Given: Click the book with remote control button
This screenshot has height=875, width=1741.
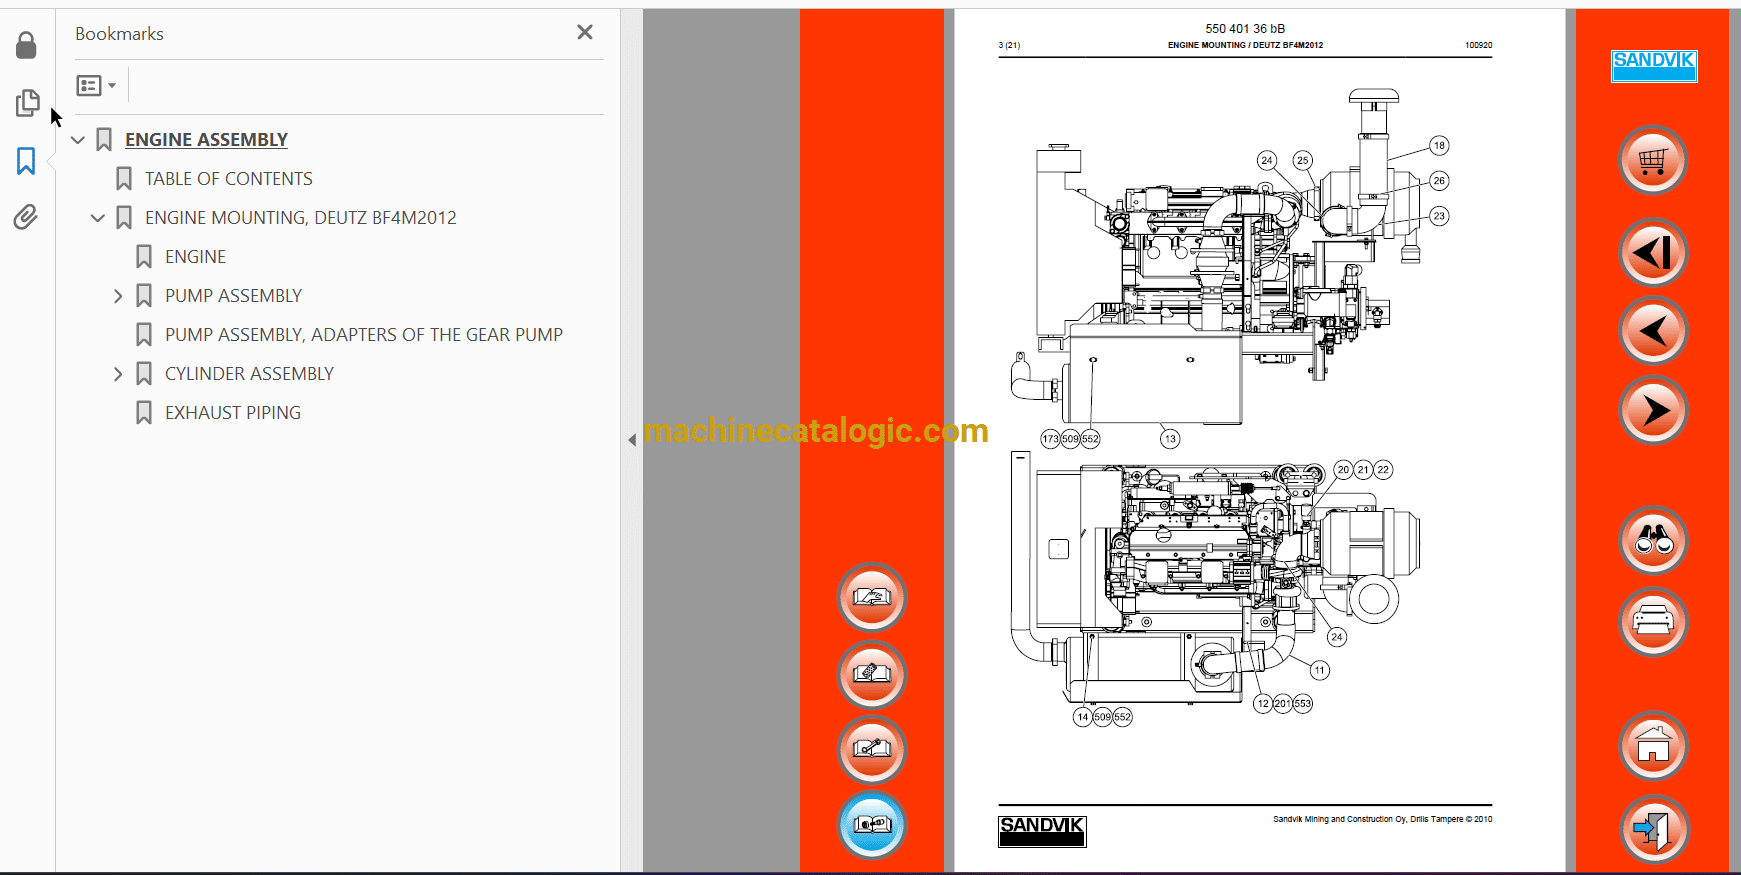Looking at the screenshot, I should (x=872, y=674).
